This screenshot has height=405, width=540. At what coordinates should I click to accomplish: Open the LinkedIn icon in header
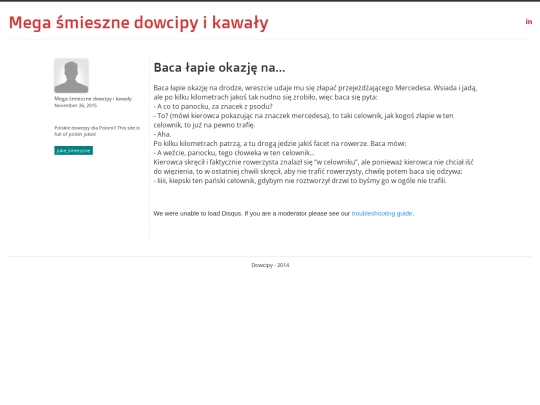click(529, 22)
